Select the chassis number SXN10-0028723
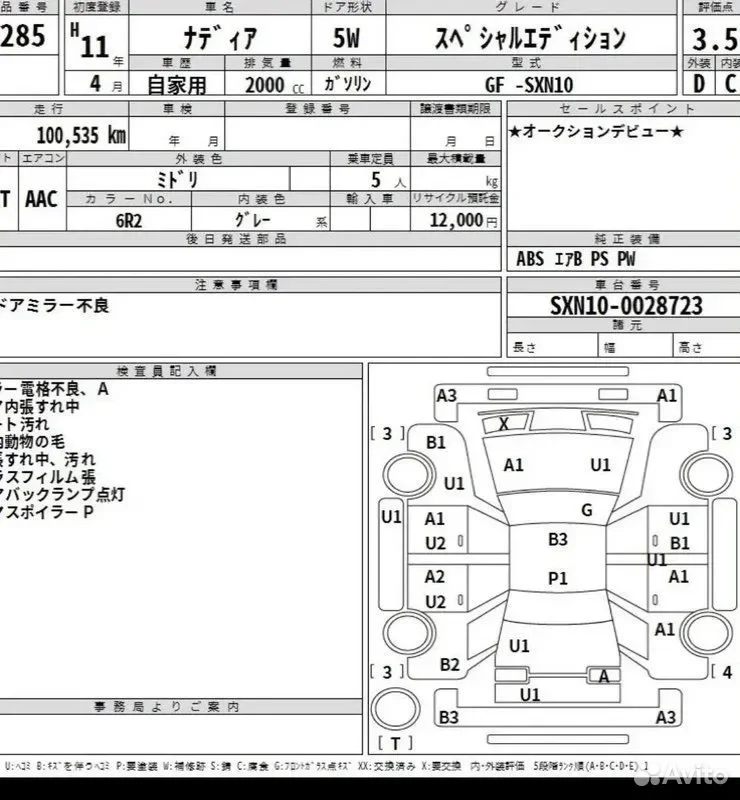Image resolution: width=740 pixels, height=800 pixels. click(x=626, y=306)
